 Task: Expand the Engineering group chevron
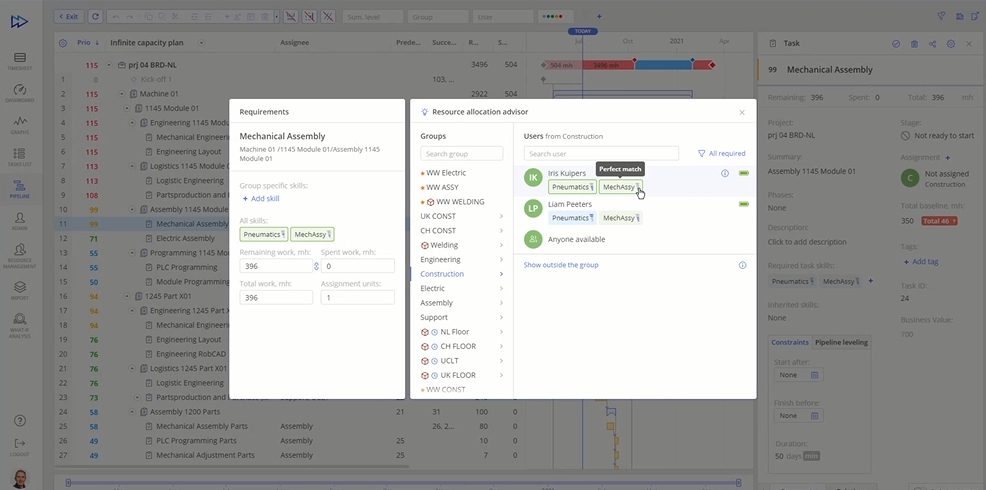click(501, 260)
